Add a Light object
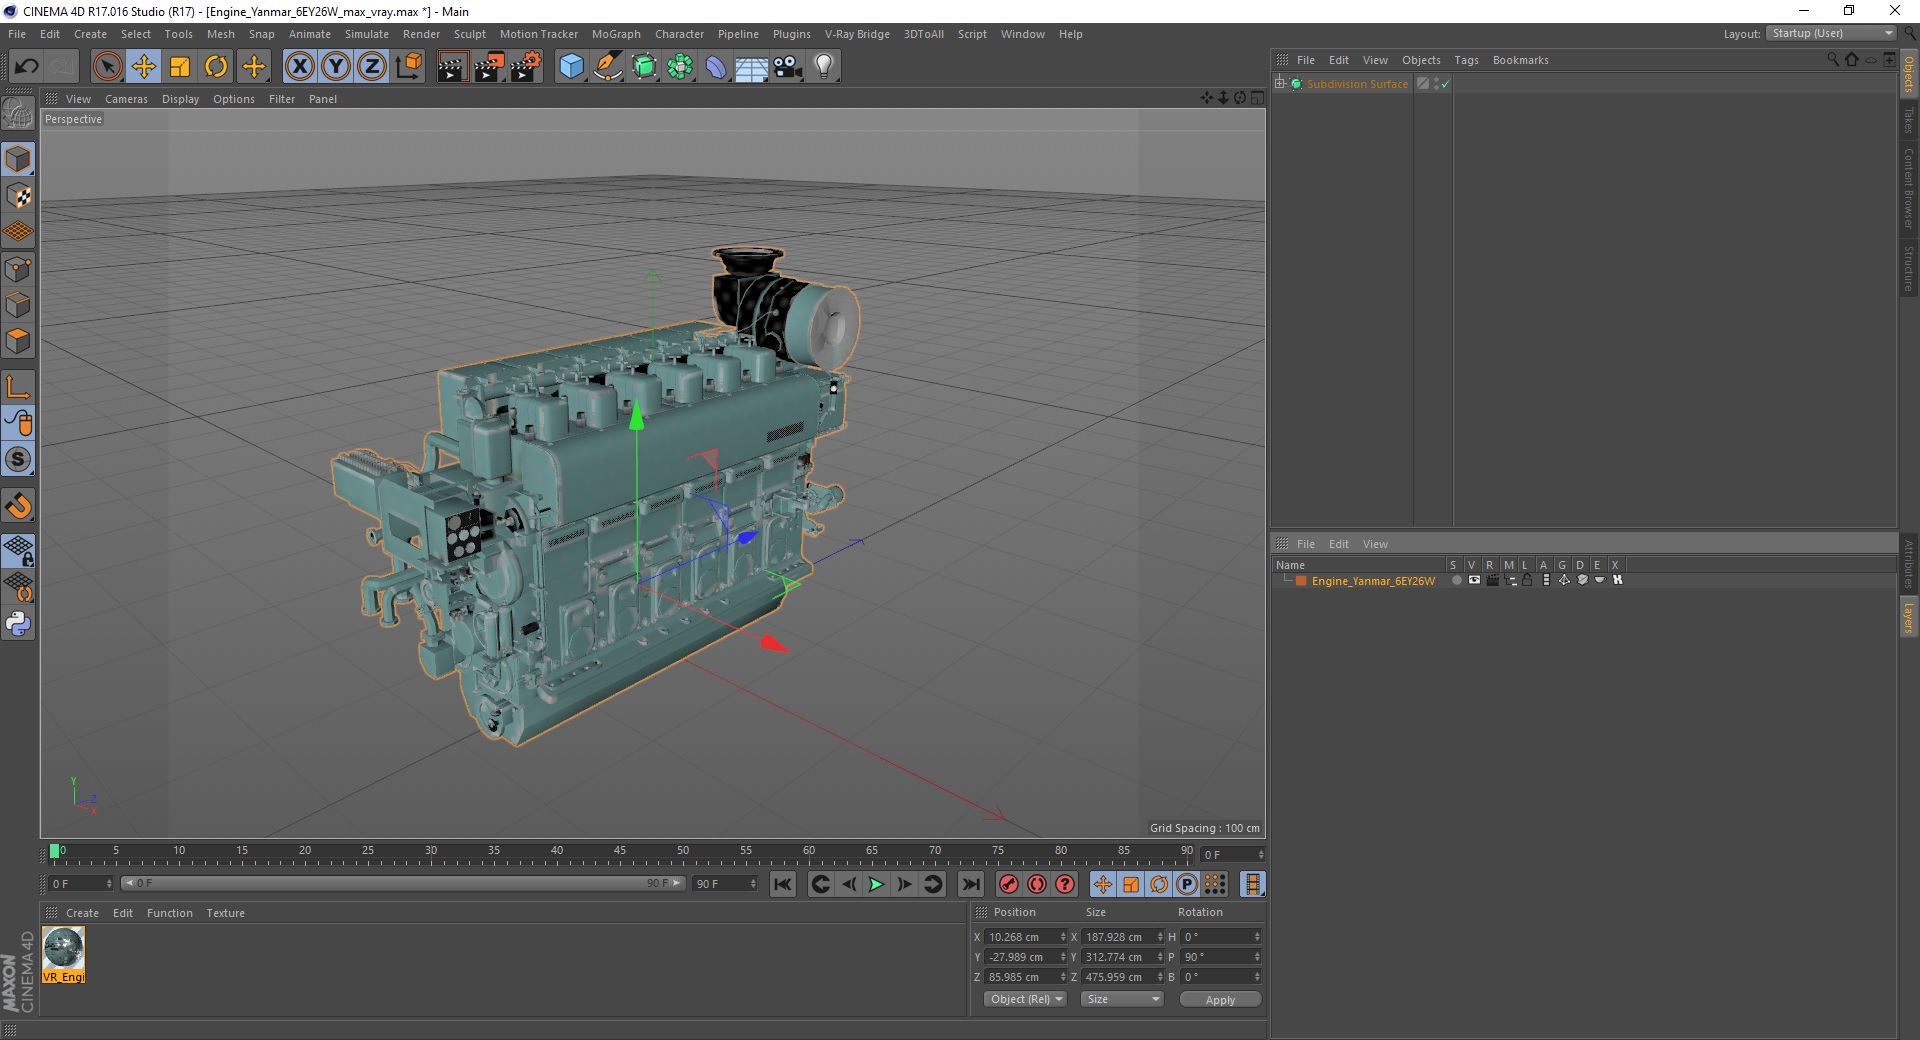This screenshot has width=1920, height=1040. pos(824,67)
